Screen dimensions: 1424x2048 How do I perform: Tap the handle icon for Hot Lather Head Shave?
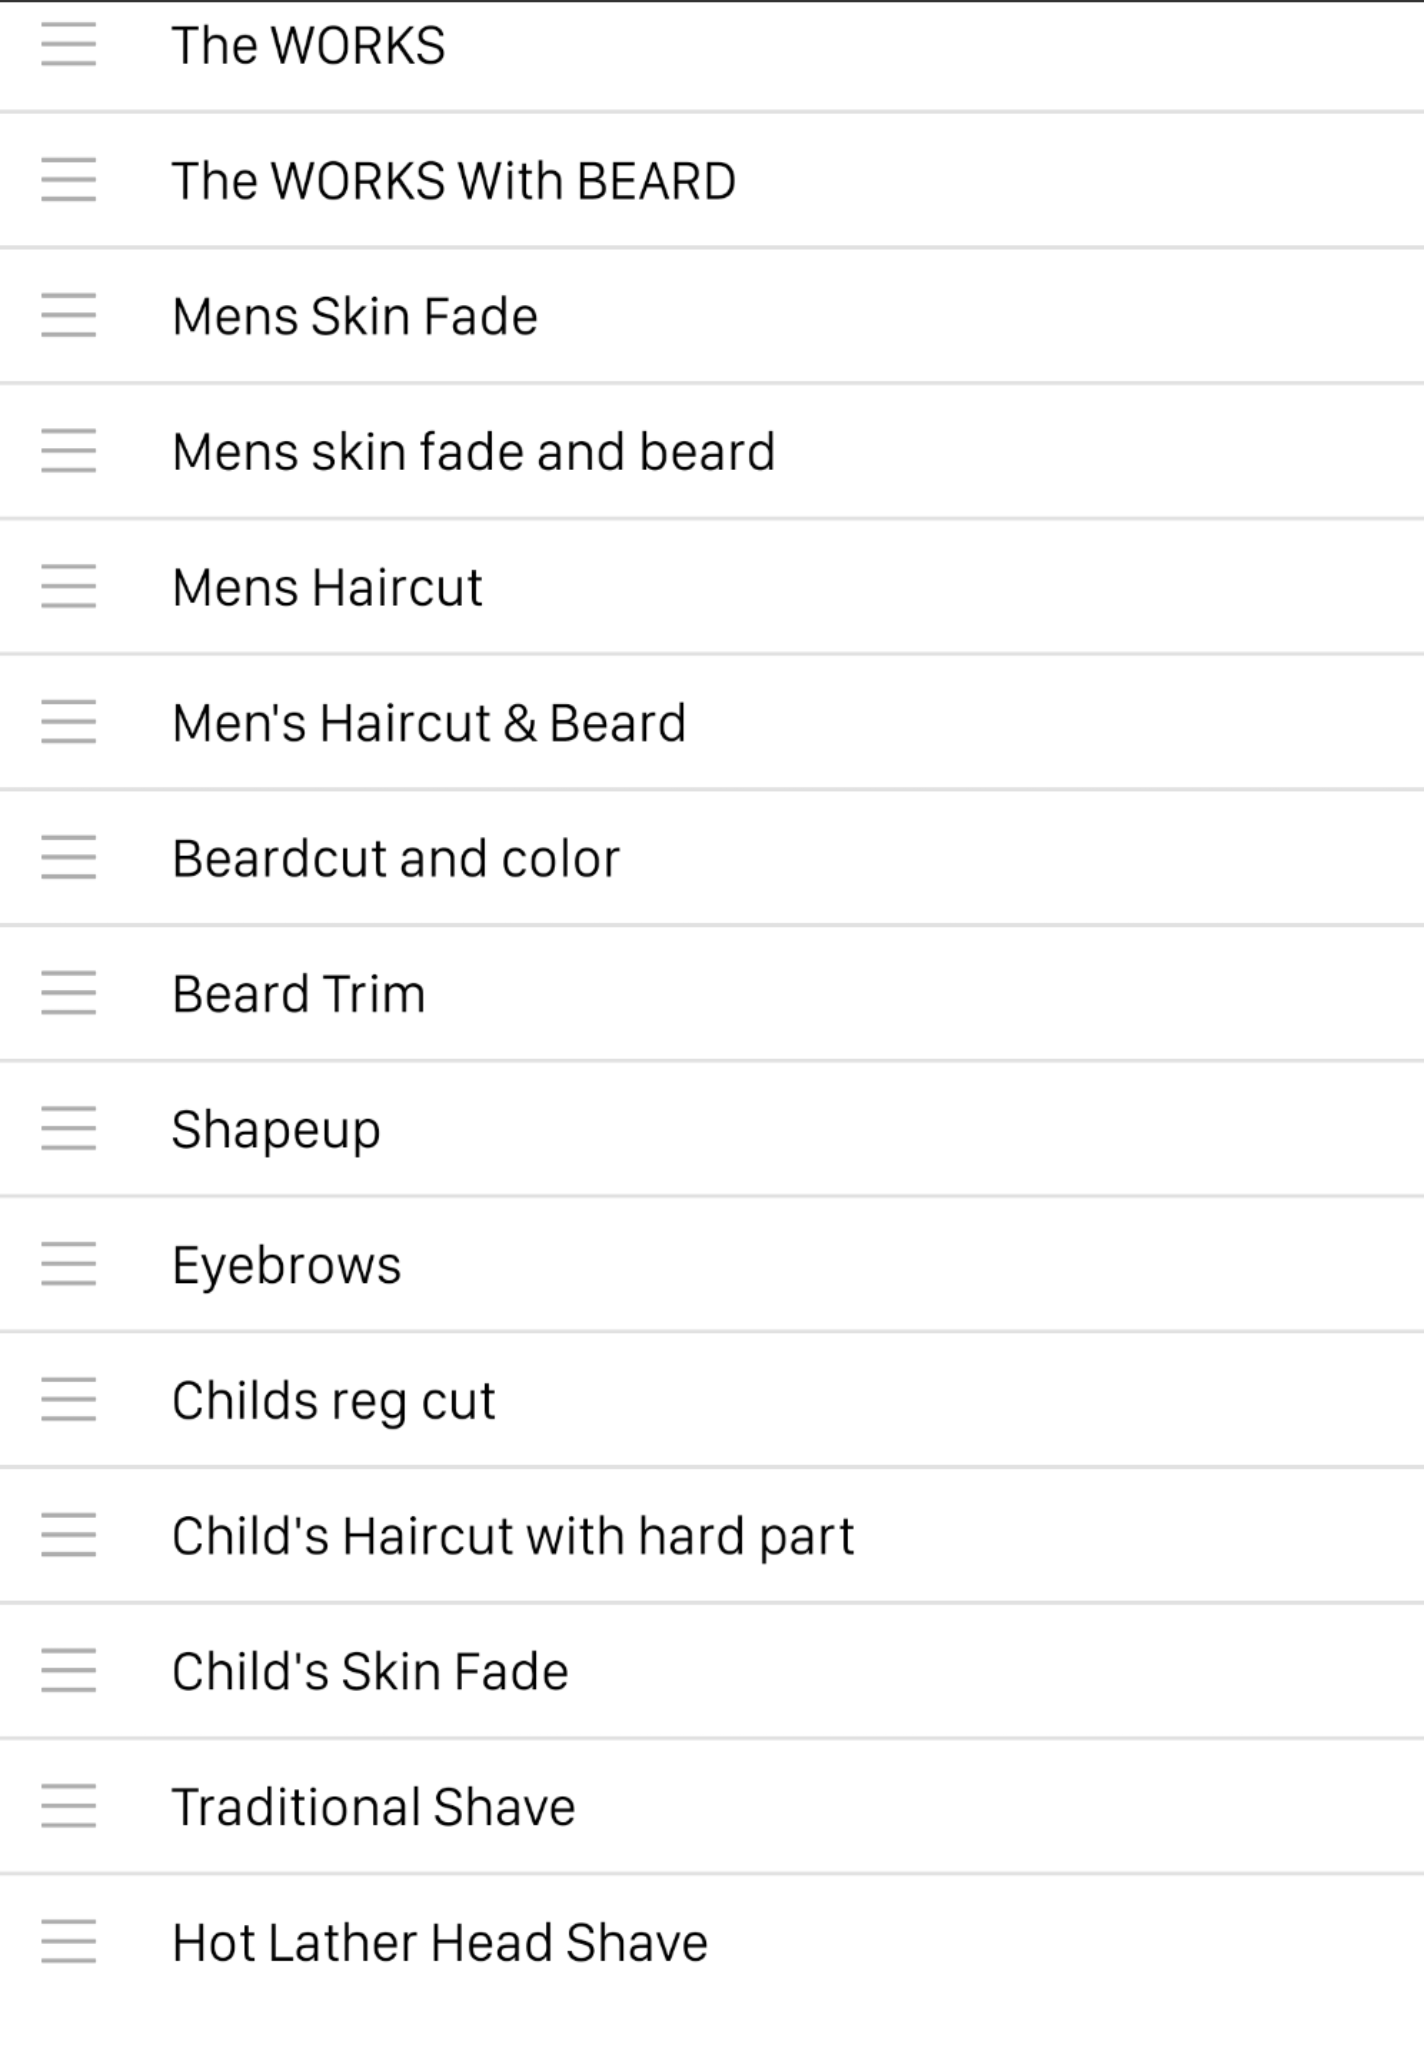(x=68, y=1942)
